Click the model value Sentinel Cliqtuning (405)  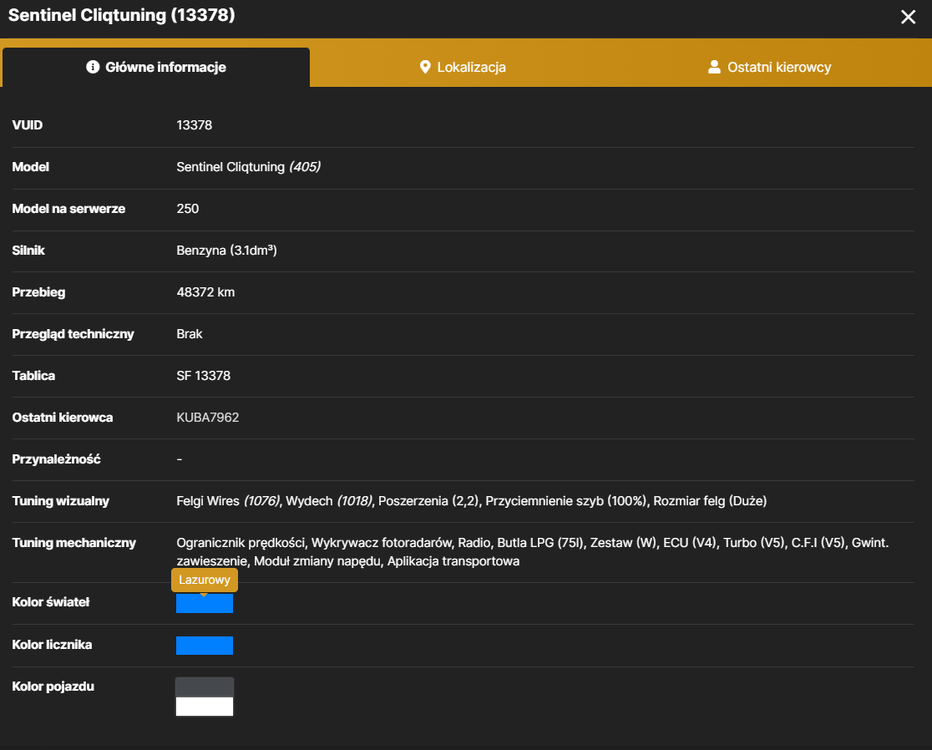[248, 167]
